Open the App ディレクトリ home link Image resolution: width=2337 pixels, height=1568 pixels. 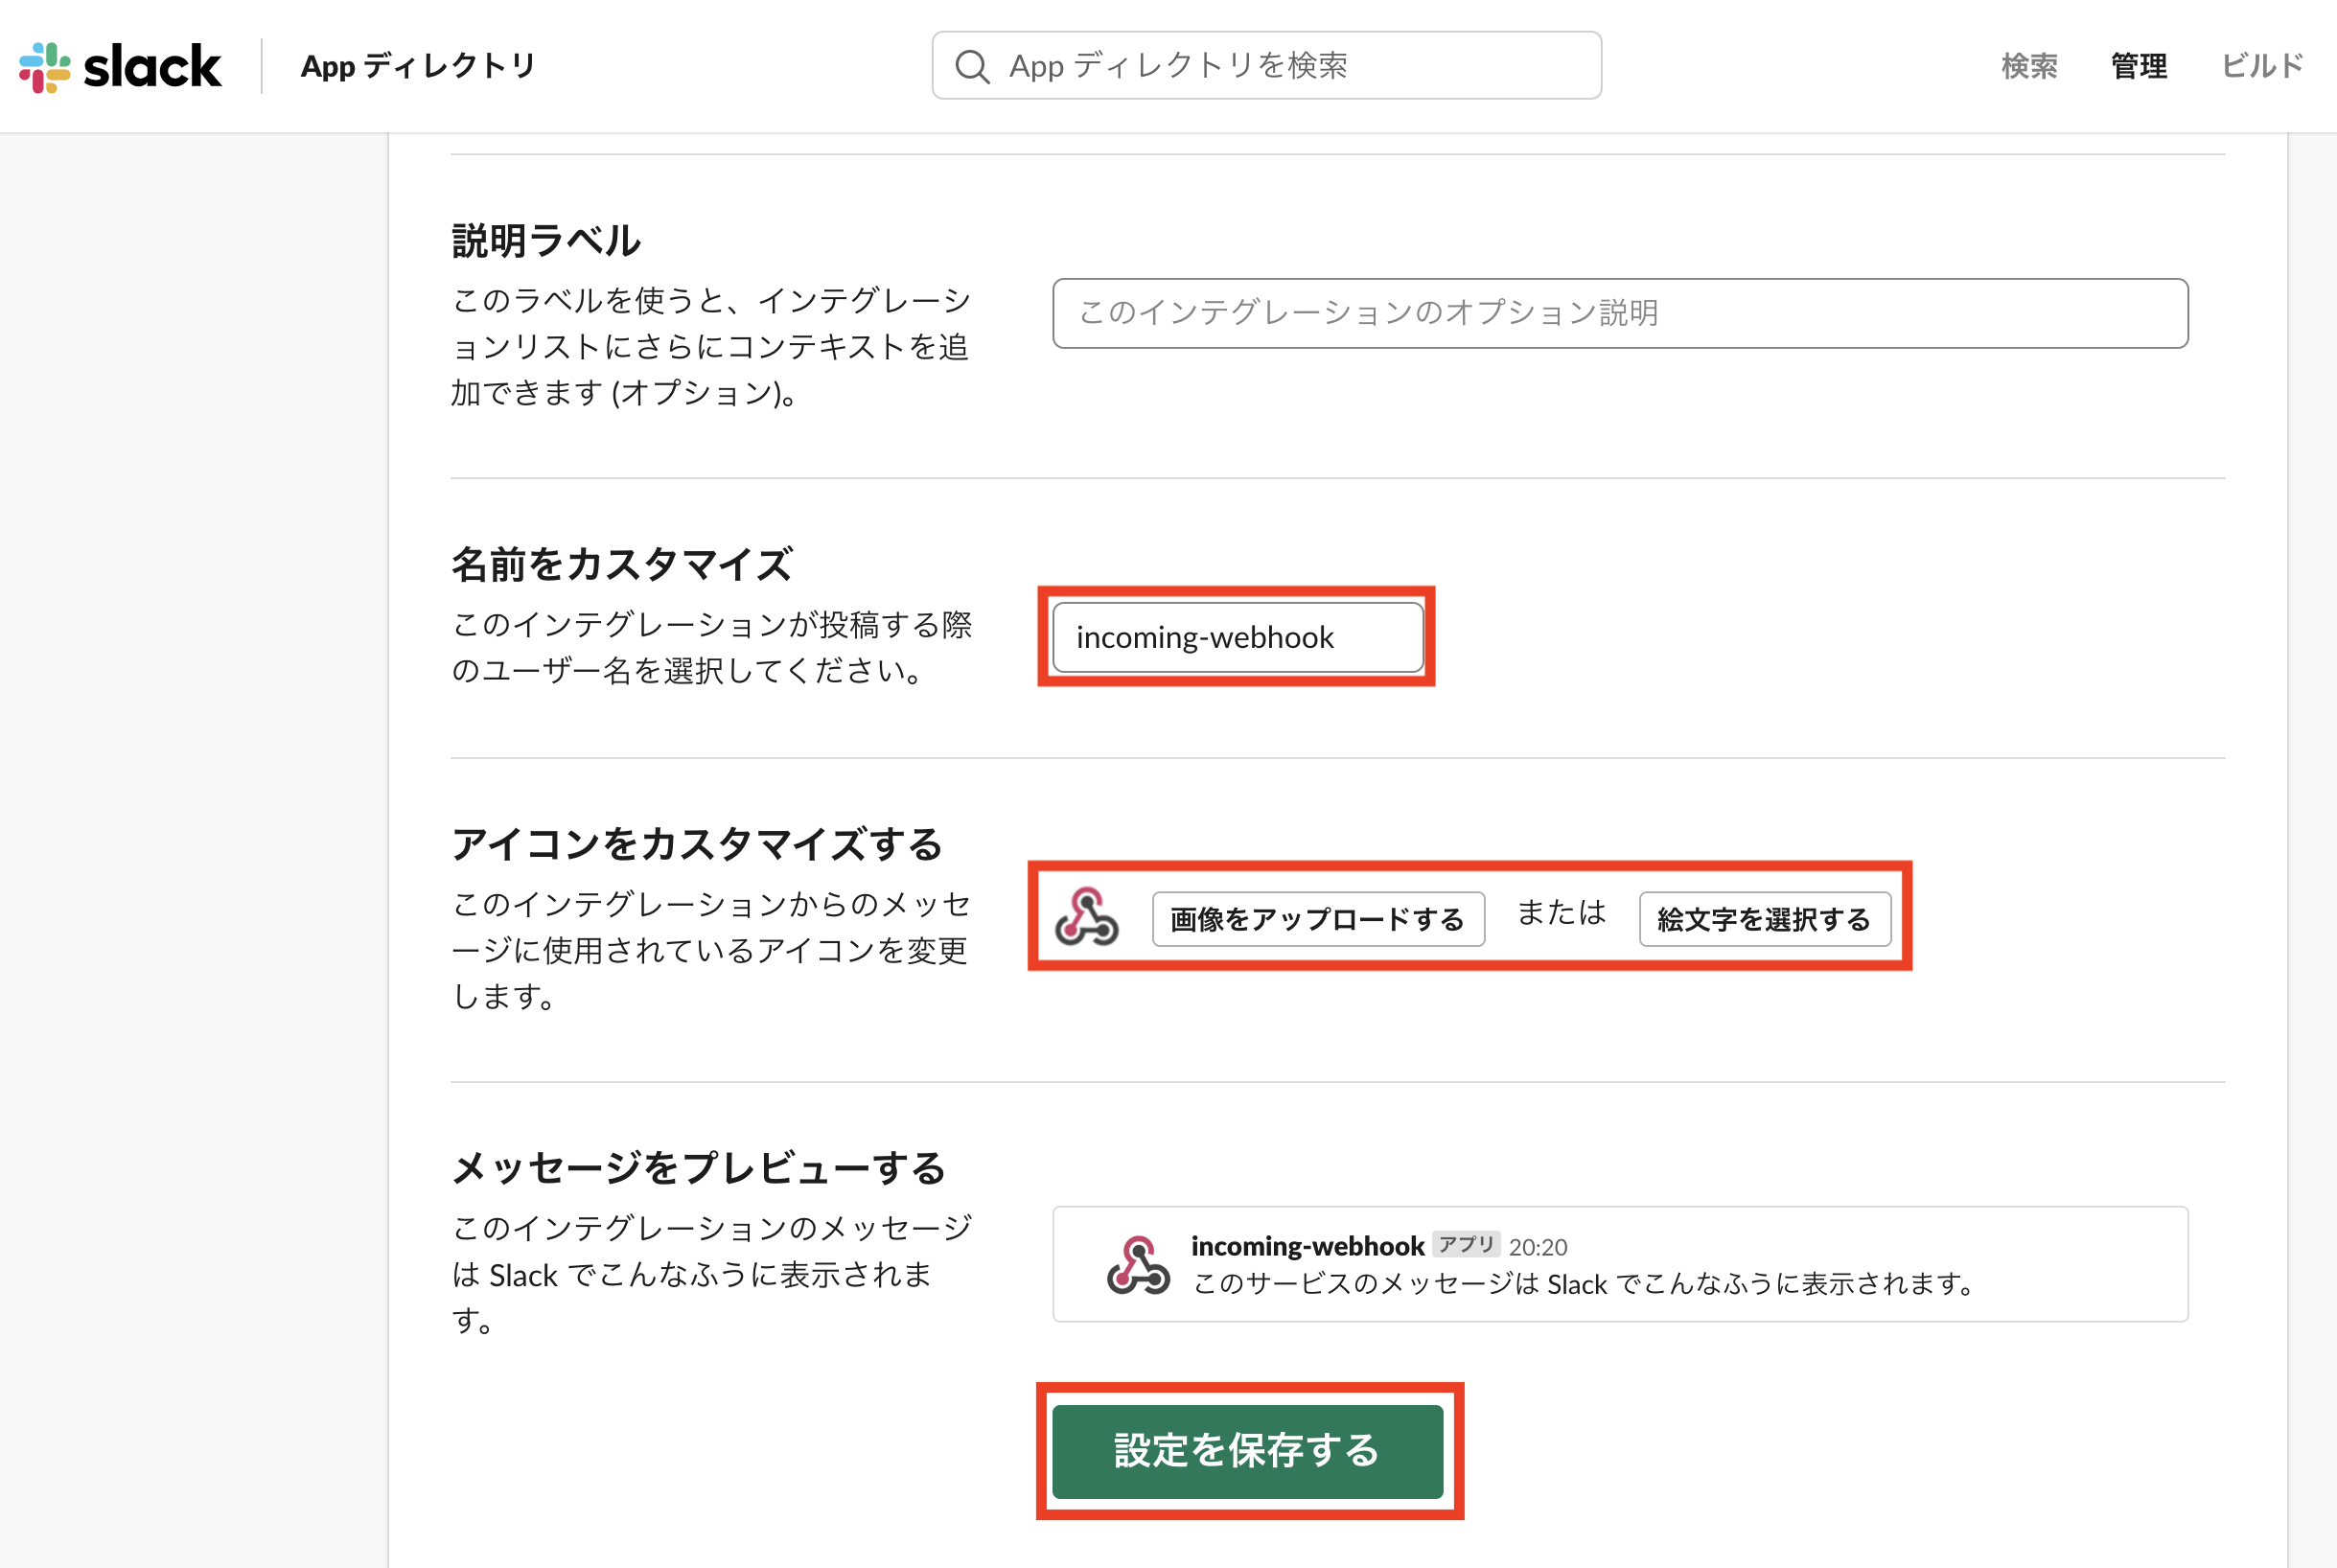pos(418,66)
